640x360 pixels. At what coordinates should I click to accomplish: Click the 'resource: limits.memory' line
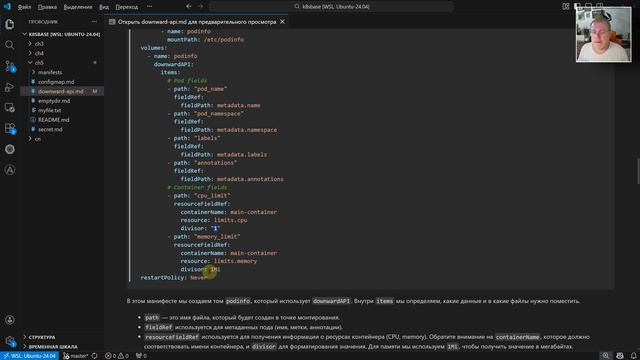219,261
